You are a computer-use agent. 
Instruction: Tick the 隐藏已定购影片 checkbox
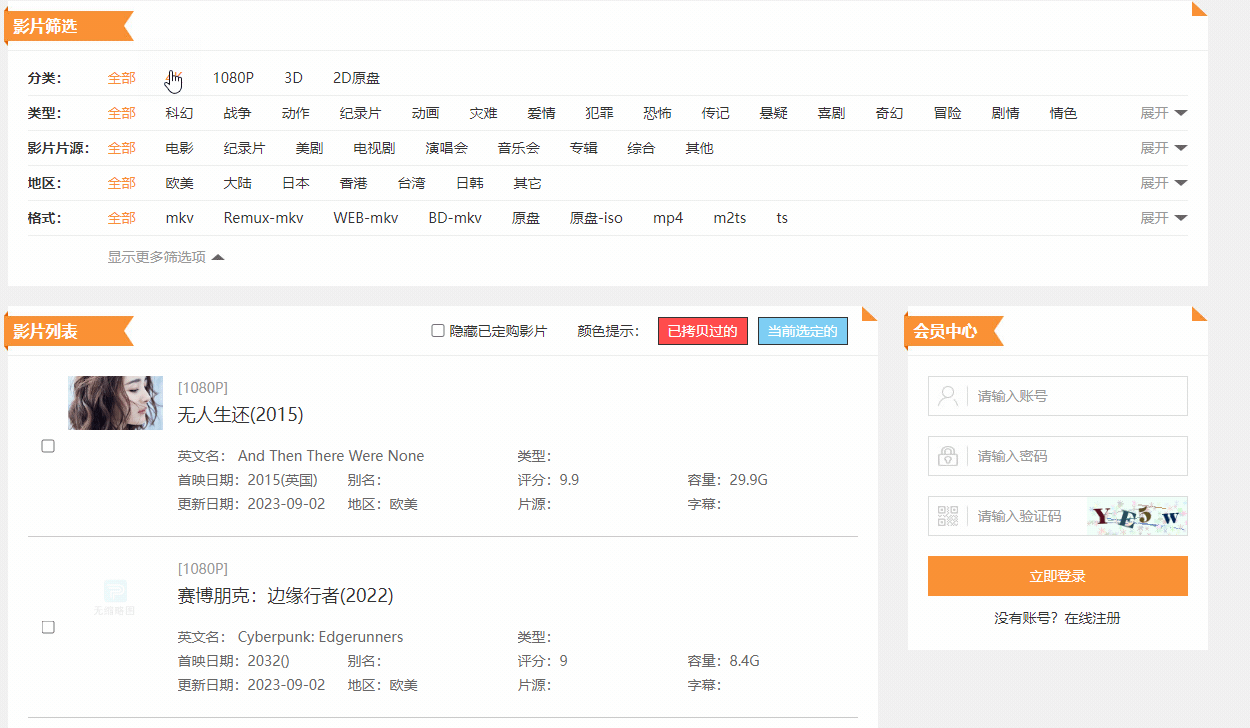click(x=438, y=331)
